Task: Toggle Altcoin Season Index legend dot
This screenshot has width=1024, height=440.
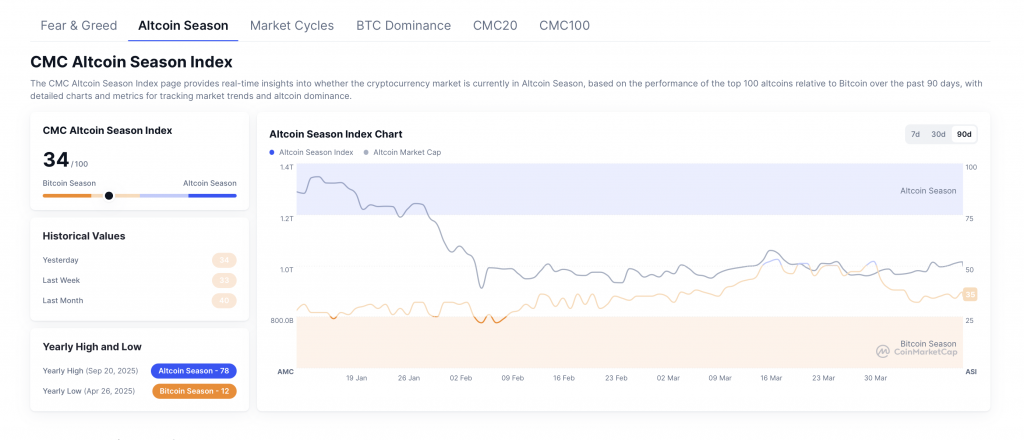Action: tap(272, 152)
